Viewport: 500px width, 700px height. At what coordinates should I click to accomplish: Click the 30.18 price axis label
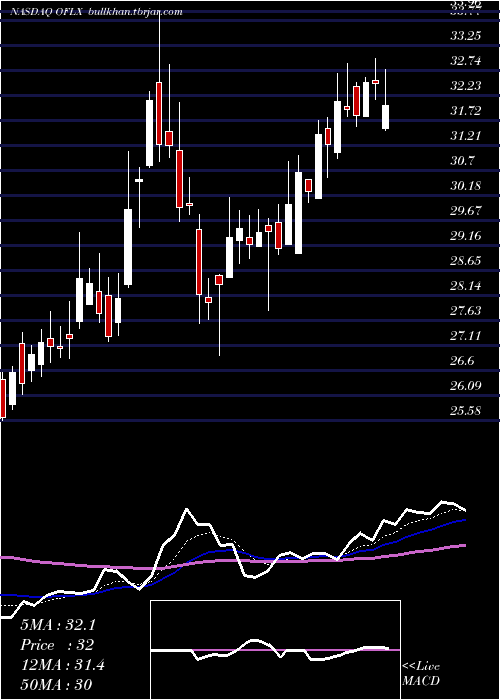465,186
